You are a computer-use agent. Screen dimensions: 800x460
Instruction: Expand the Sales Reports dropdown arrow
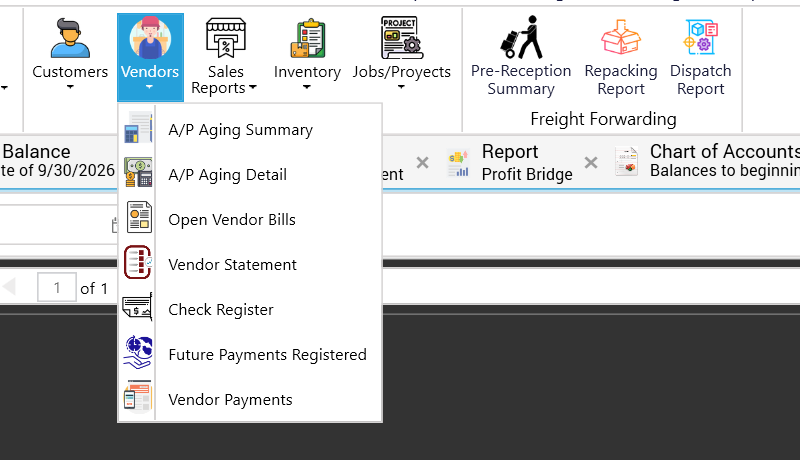click(253, 88)
